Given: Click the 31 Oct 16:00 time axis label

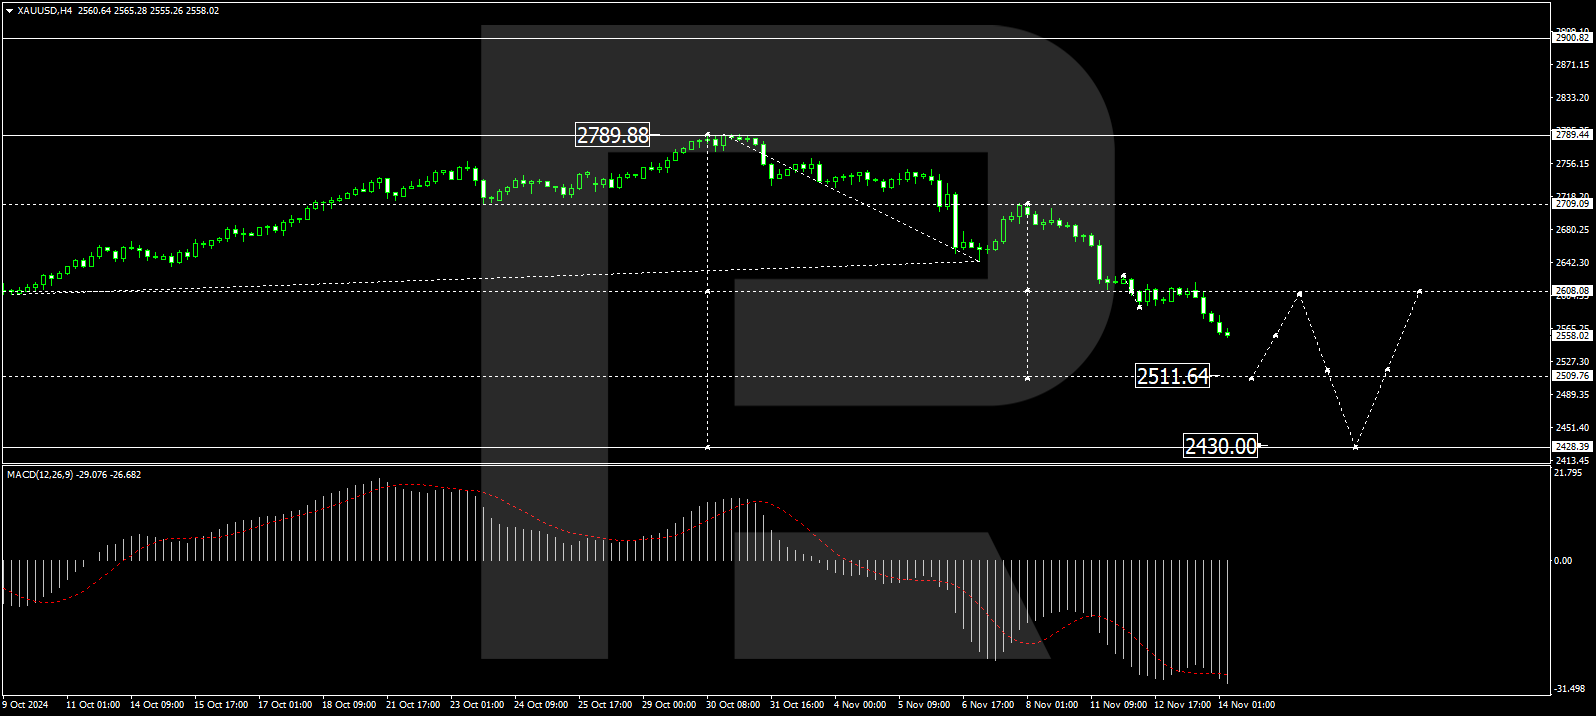Looking at the screenshot, I should coord(797,705).
